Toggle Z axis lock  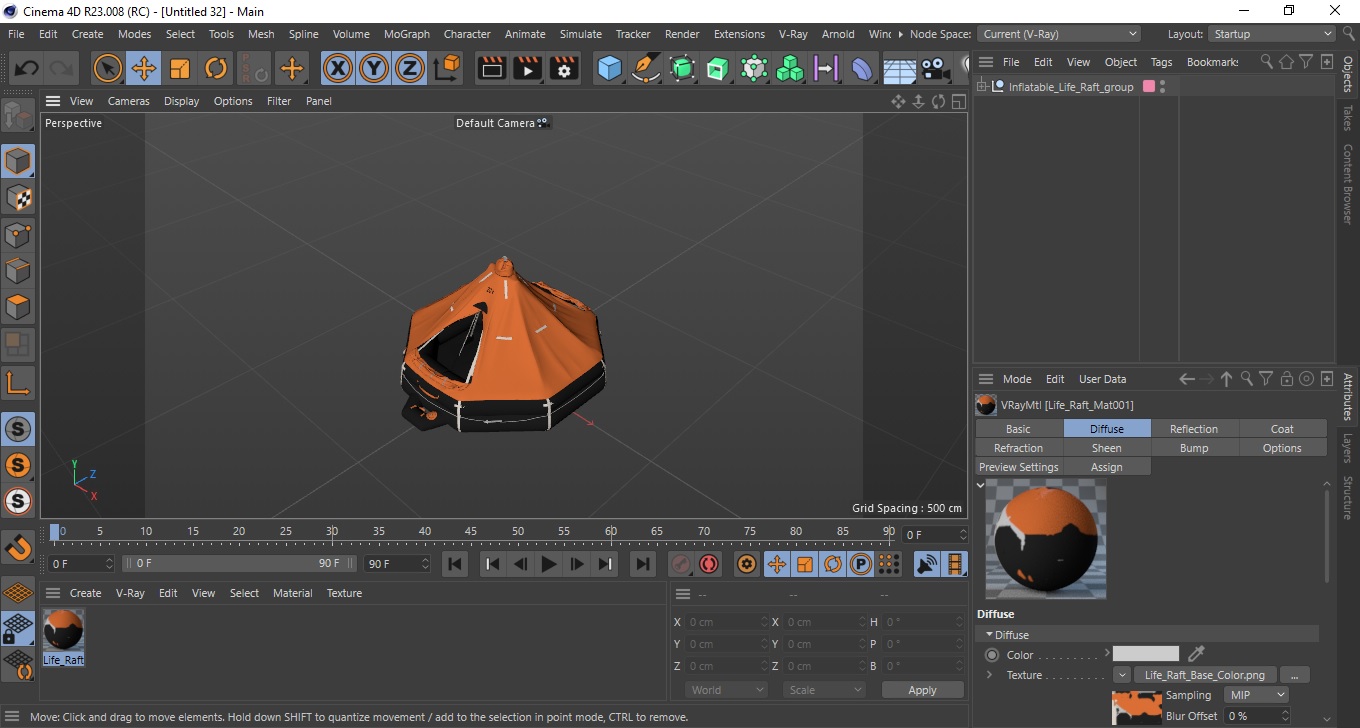coord(410,68)
